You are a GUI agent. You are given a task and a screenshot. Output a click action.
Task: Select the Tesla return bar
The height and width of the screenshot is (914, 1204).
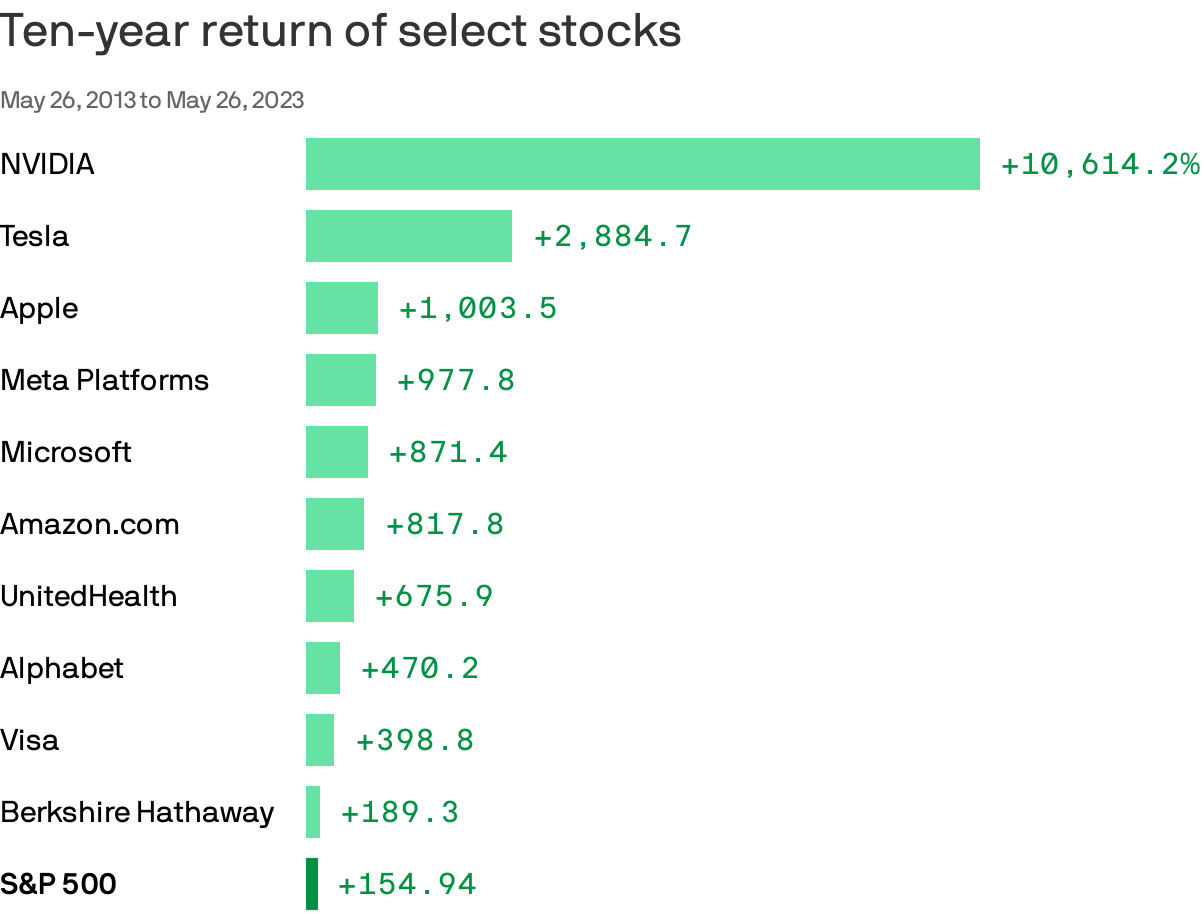408,236
